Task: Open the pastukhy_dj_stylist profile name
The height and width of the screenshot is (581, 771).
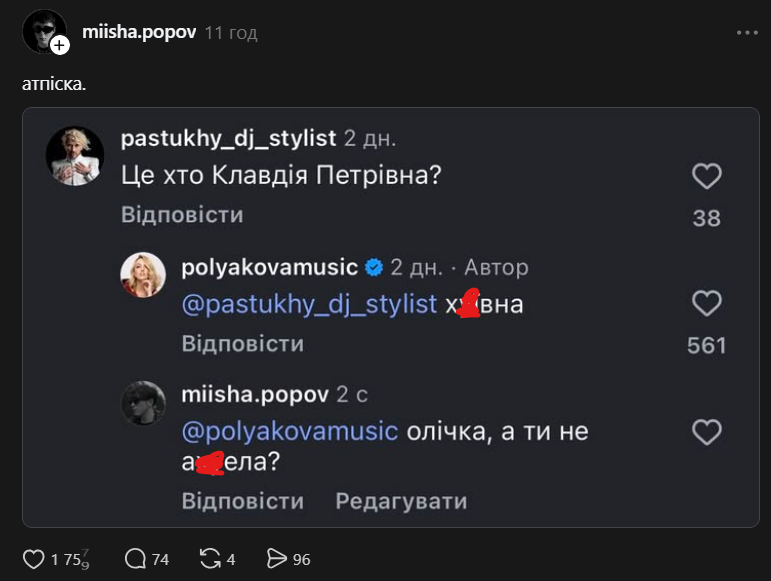Action: coord(227,138)
